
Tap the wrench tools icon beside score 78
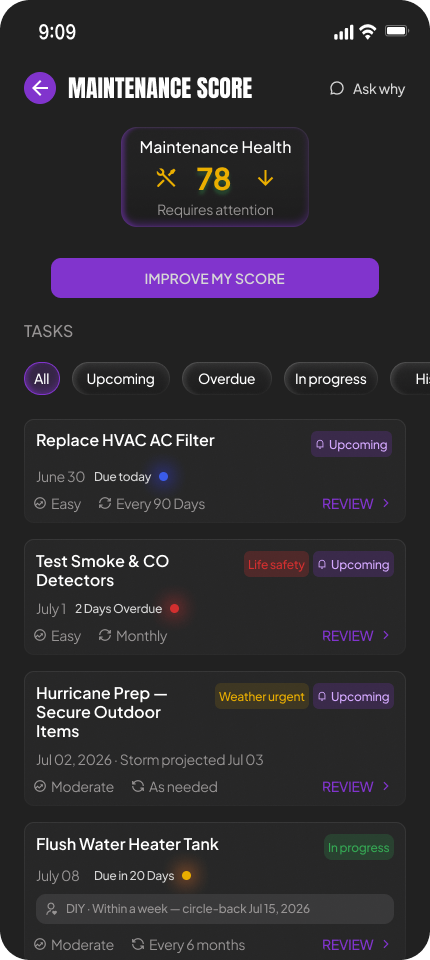click(x=166, y=178)
